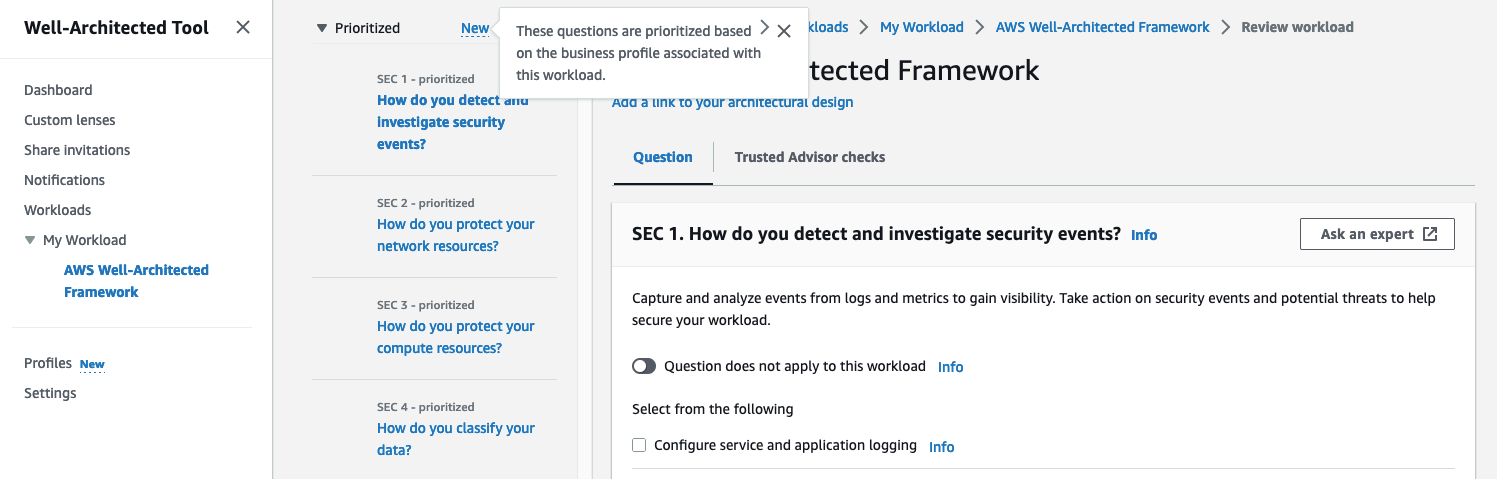Image resolution: width=1497 pixels, height=479 pixels.
Task: Dismiss the prioritized questions popover
Action: pos(784,31)
